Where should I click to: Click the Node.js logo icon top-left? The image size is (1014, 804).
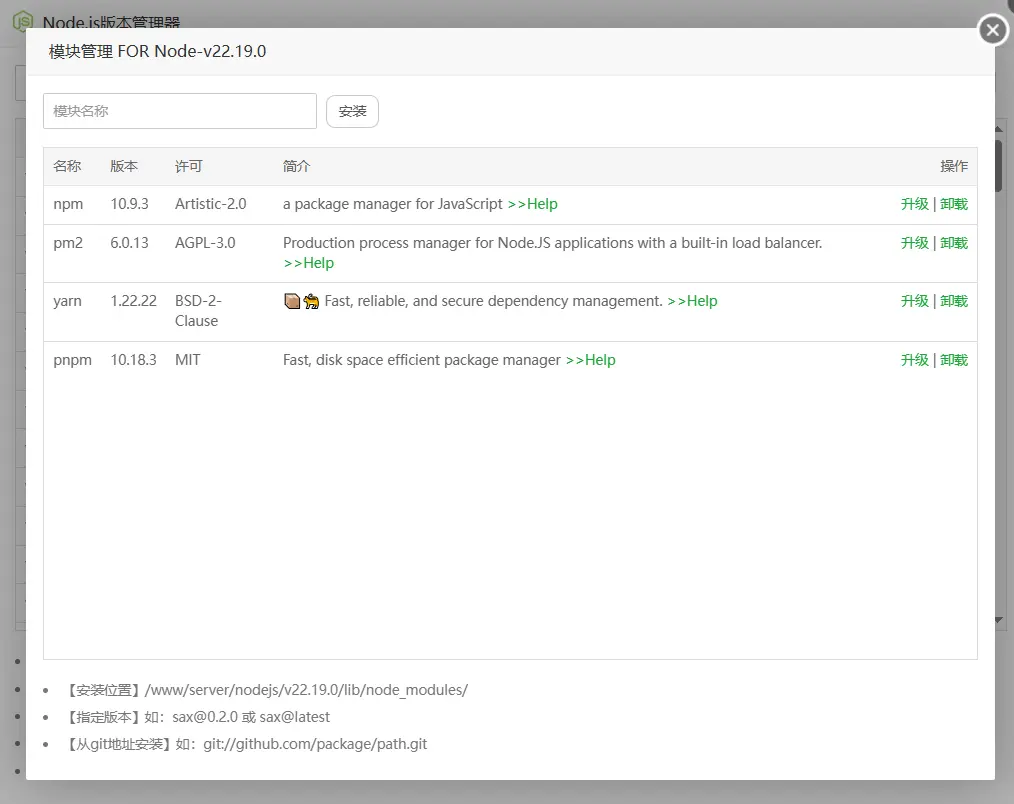[21, 21]
